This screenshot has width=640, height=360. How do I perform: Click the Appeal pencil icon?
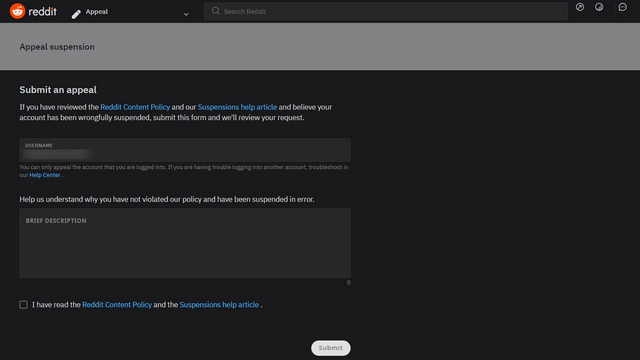[76, 14]
